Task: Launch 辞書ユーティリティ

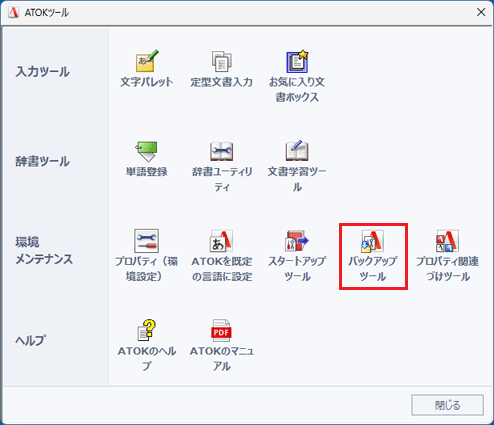Action: click(x=222, y=166)
